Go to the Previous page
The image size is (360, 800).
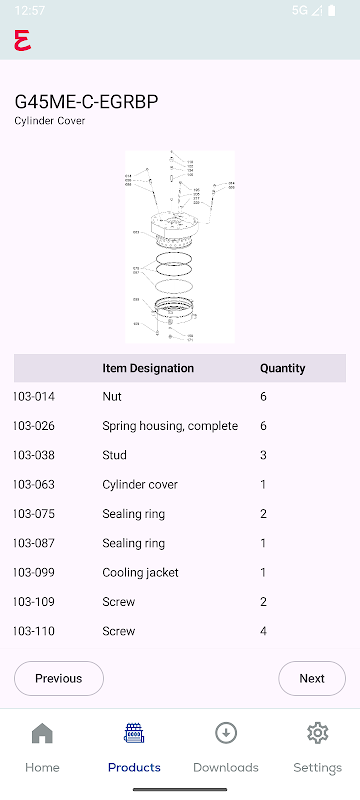click(59, 679)
